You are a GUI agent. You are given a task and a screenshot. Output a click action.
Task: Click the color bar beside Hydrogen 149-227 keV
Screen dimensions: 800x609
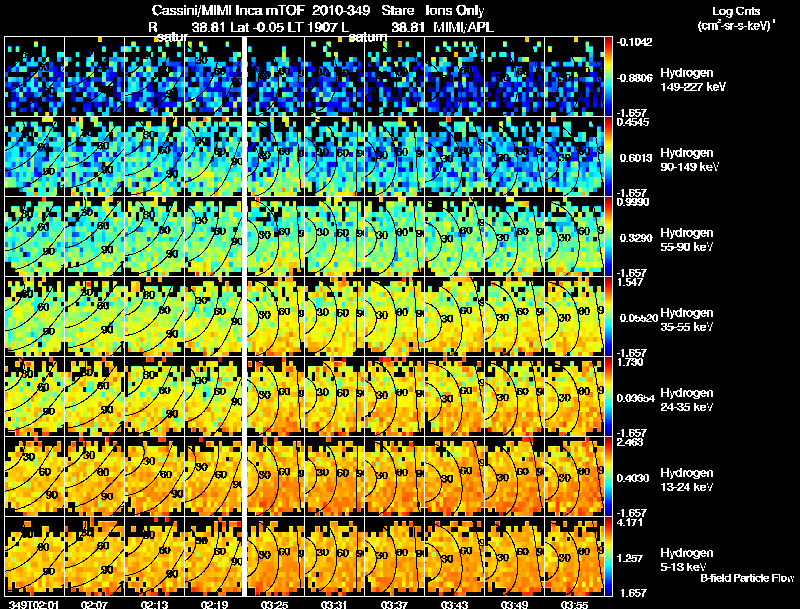(608, 77)
